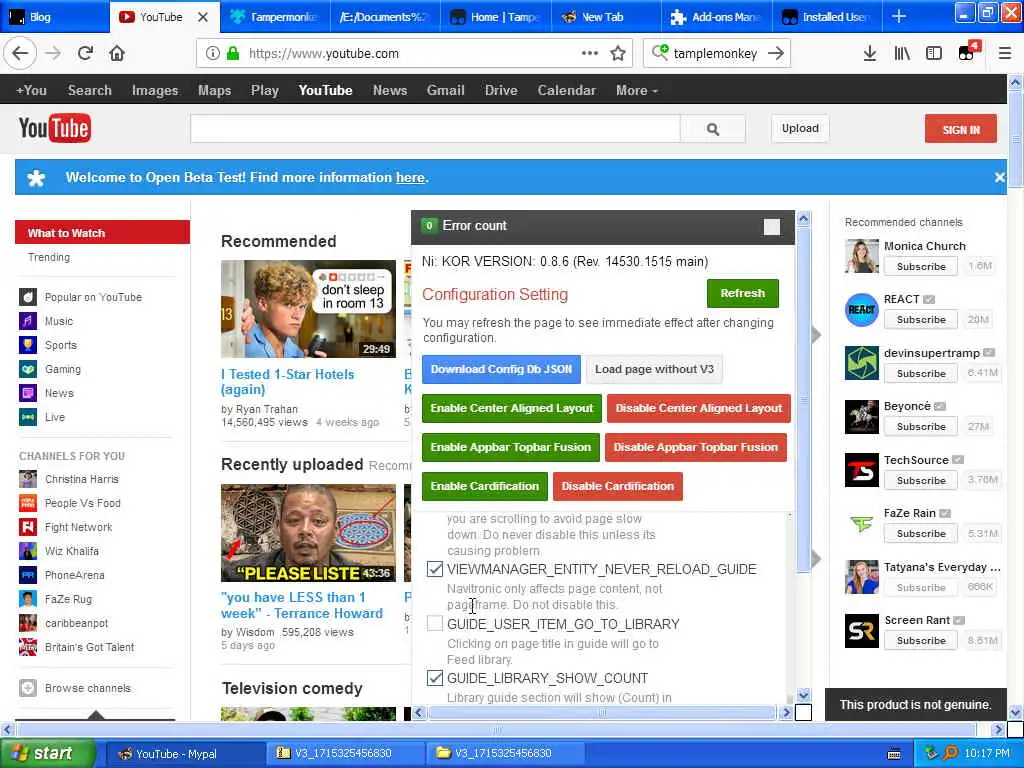Switch to the Tampermonkey tab
Screen dimensions: 1024x768
point(275,16)
